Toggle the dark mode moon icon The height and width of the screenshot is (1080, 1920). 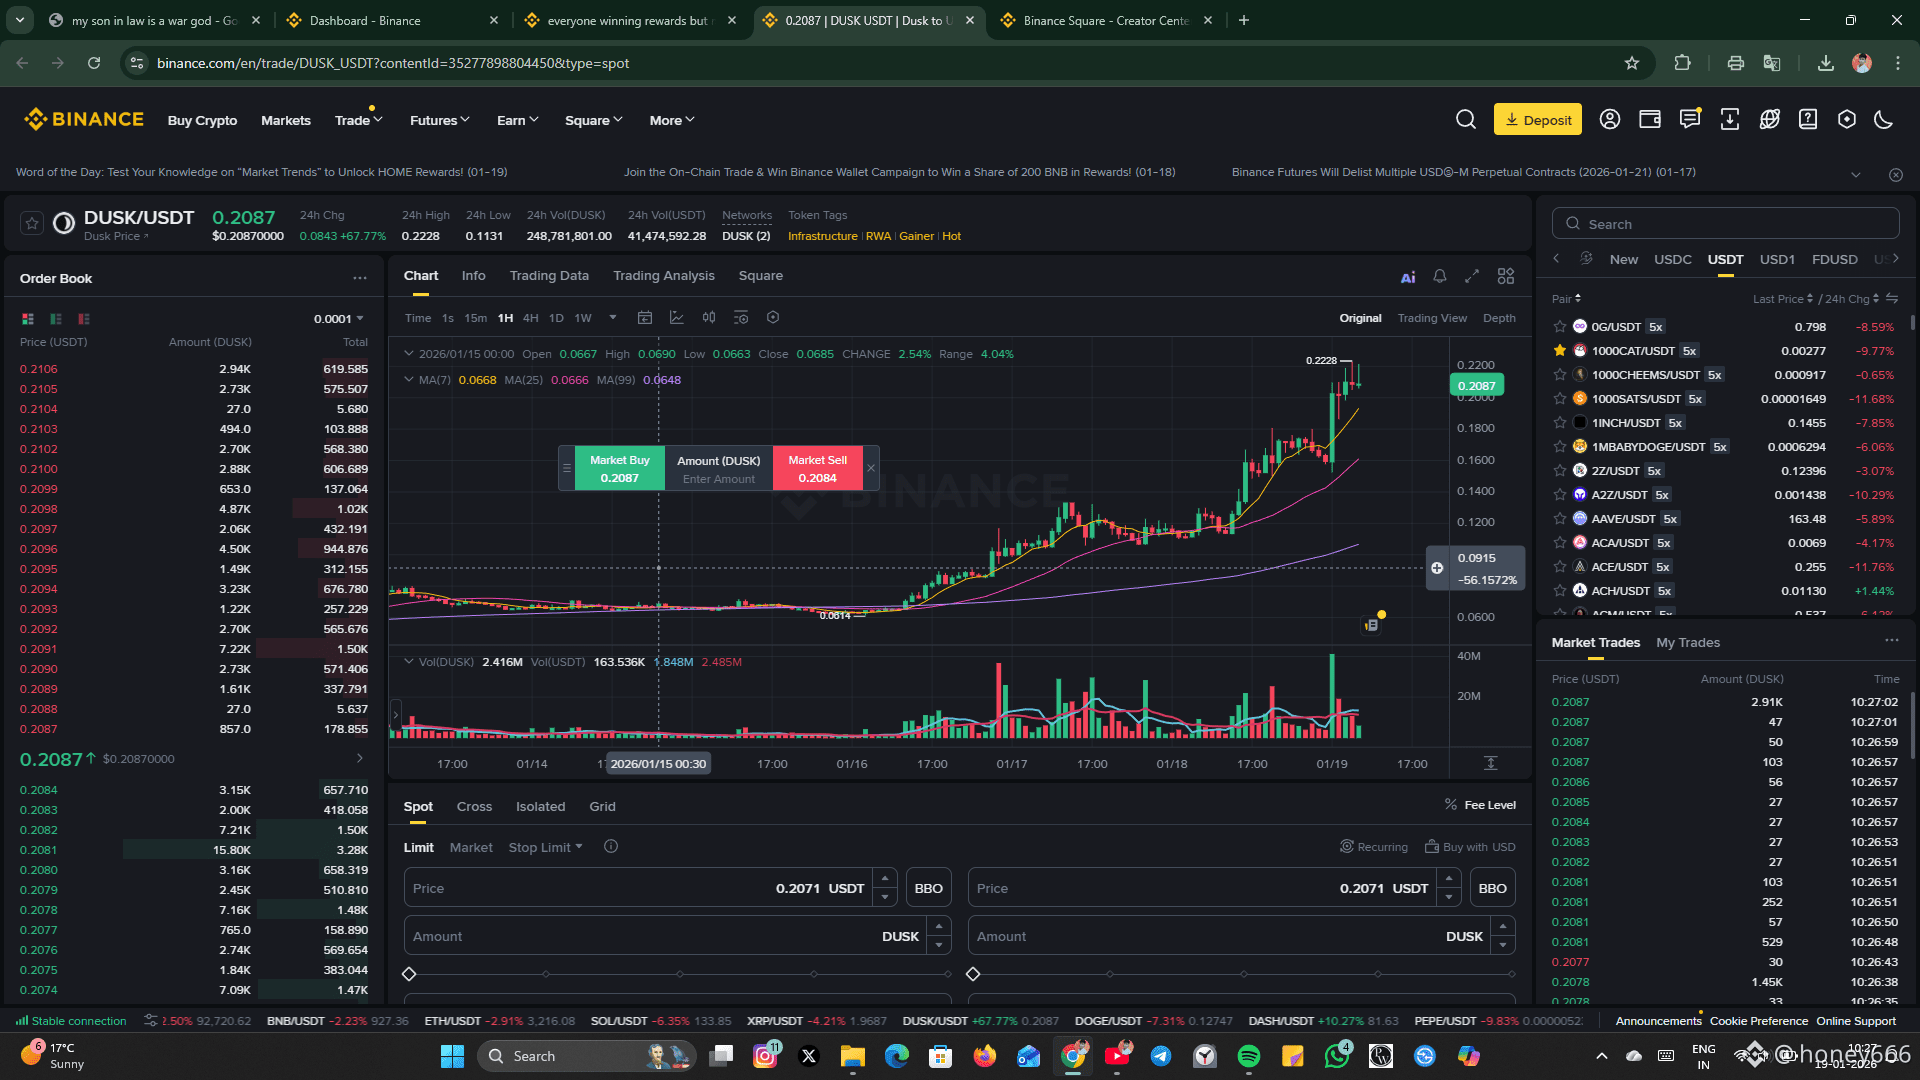coord(1884,120)
